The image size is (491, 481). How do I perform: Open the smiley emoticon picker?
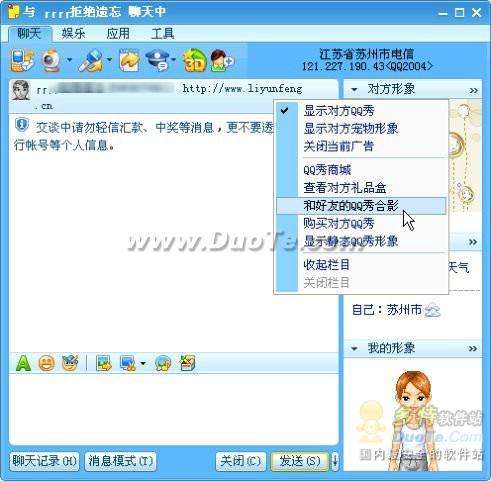(47, 363)
